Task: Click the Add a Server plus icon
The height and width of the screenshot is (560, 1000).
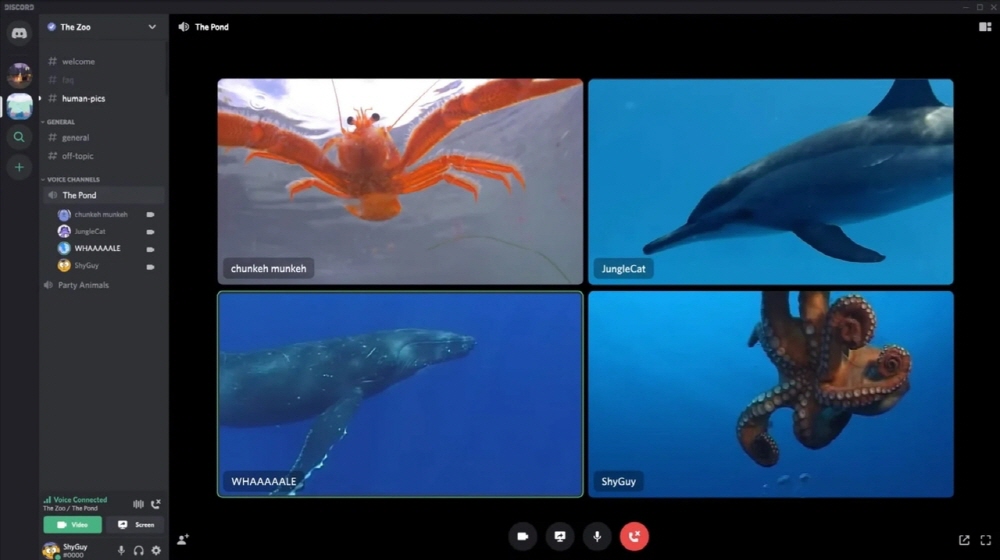Action: [x=19, y=167]
